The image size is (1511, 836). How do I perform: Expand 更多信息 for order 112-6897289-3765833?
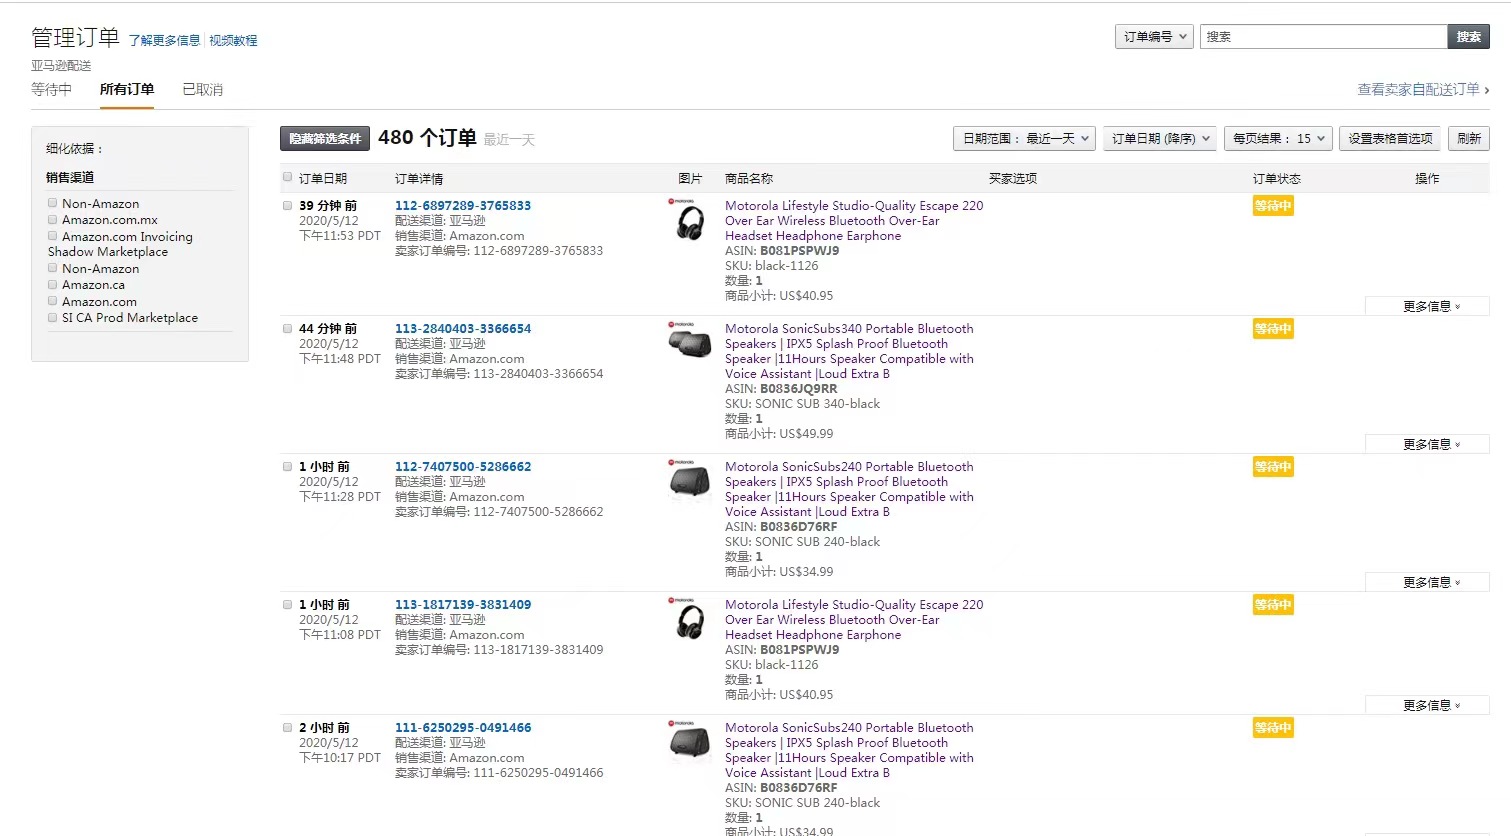(x=1427, y=306)
